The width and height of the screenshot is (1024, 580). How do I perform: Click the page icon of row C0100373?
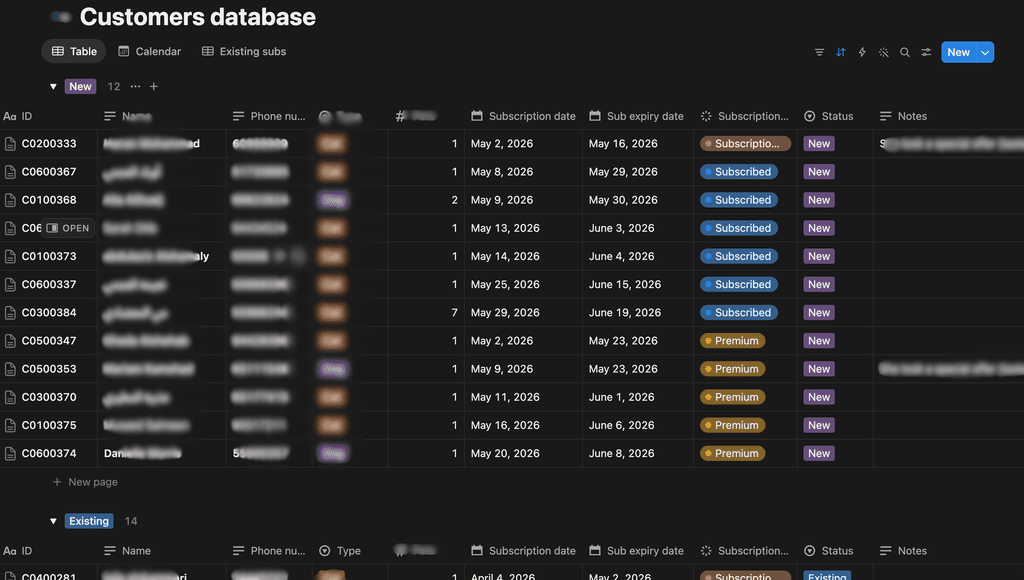coord(10,256)
